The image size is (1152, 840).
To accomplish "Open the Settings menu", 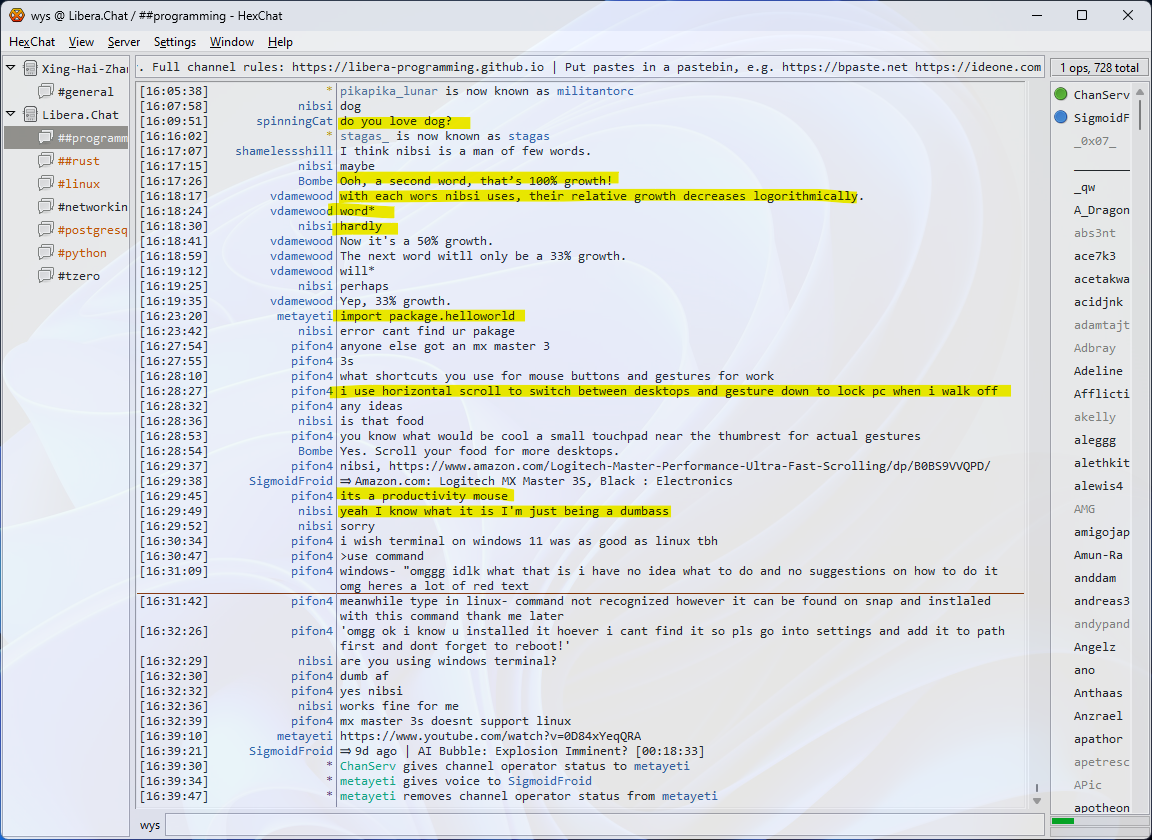I will 175,42.
